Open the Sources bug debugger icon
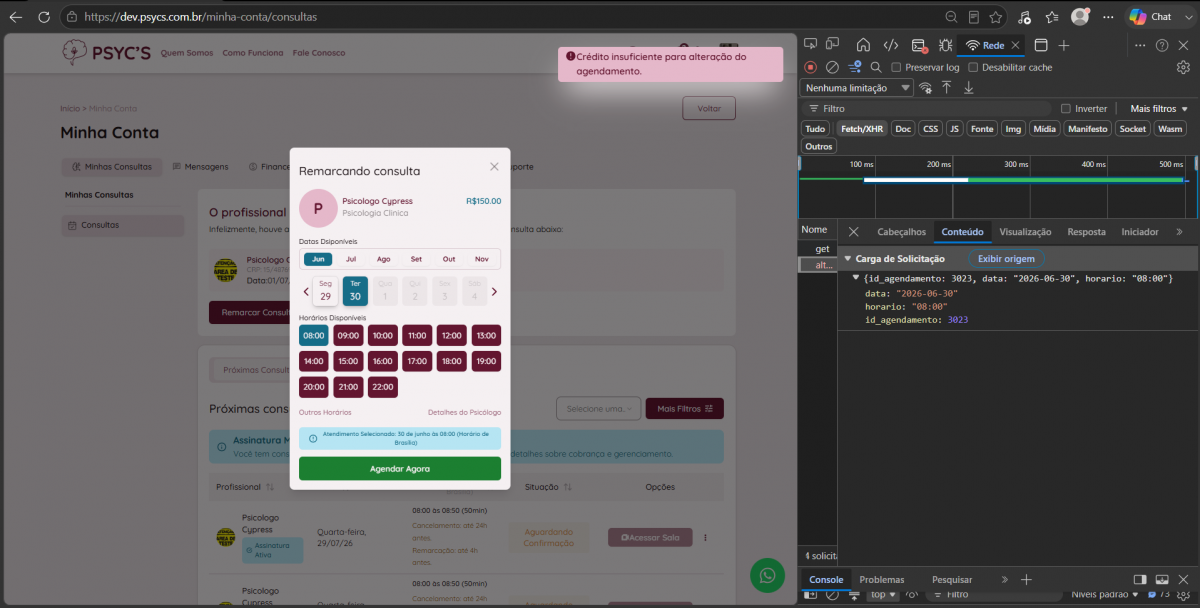The width and height of the screenshot is (1200, 608). 945,45
